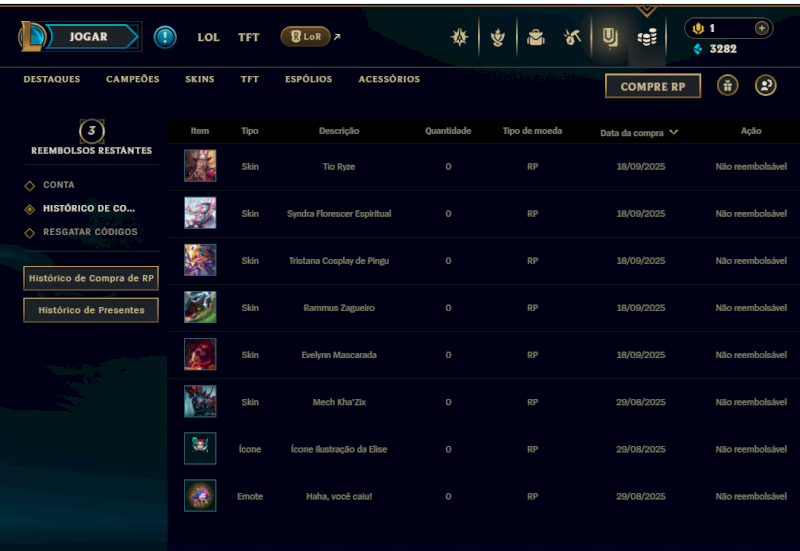This screenshot has width=800, height=551.
Task: Click Não reembolsável in Tio Ryze row
Action: click(x=751, y=167)
